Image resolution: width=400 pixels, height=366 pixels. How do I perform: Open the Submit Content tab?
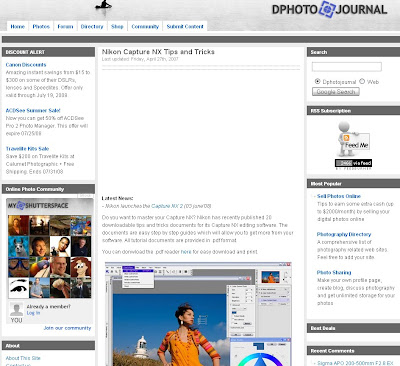point(185,26)
